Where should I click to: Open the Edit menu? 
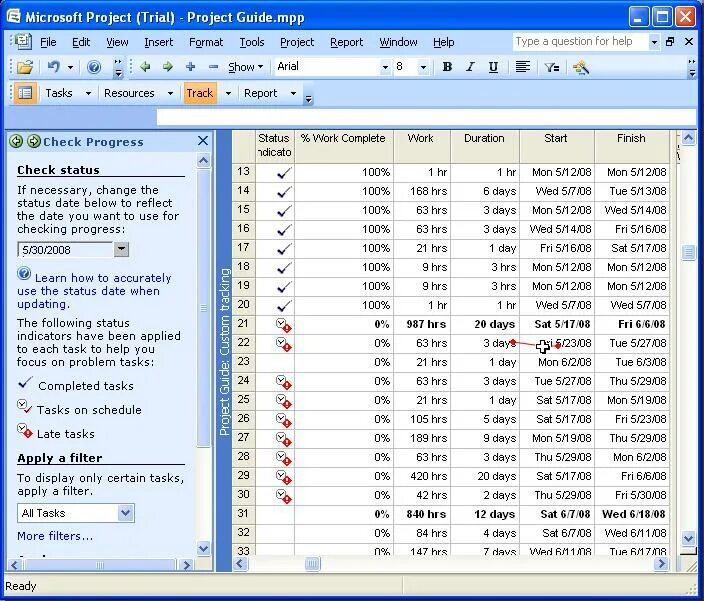coord(81,42)
